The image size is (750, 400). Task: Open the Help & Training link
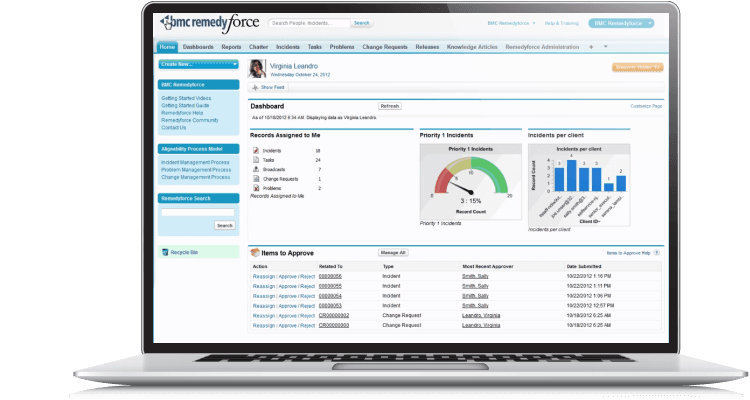coord(562,23)
